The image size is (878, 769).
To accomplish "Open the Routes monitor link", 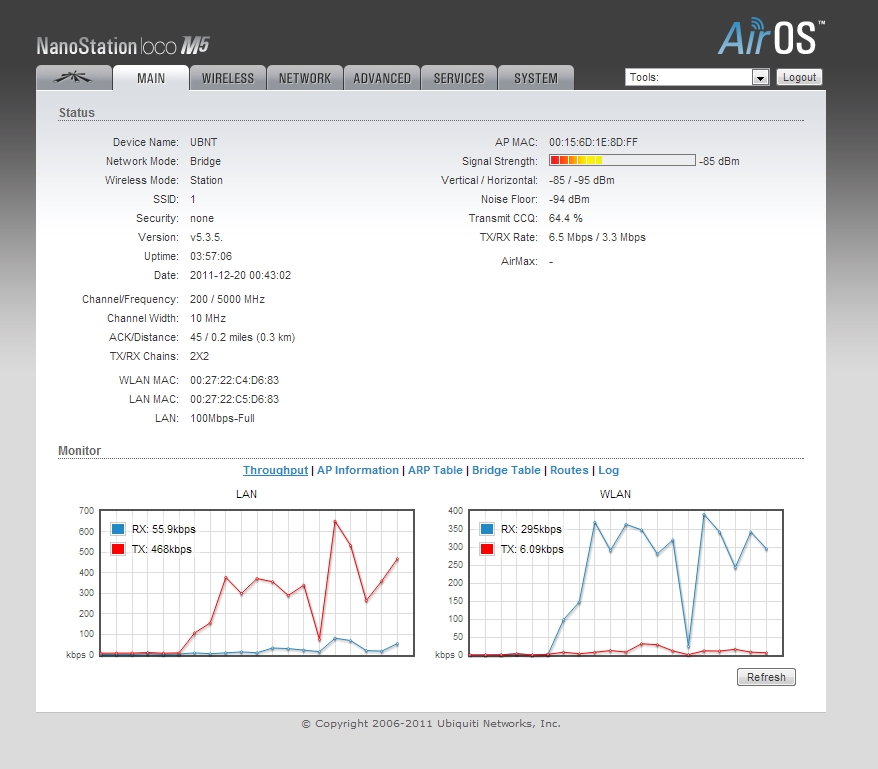I will pos(569,470).
